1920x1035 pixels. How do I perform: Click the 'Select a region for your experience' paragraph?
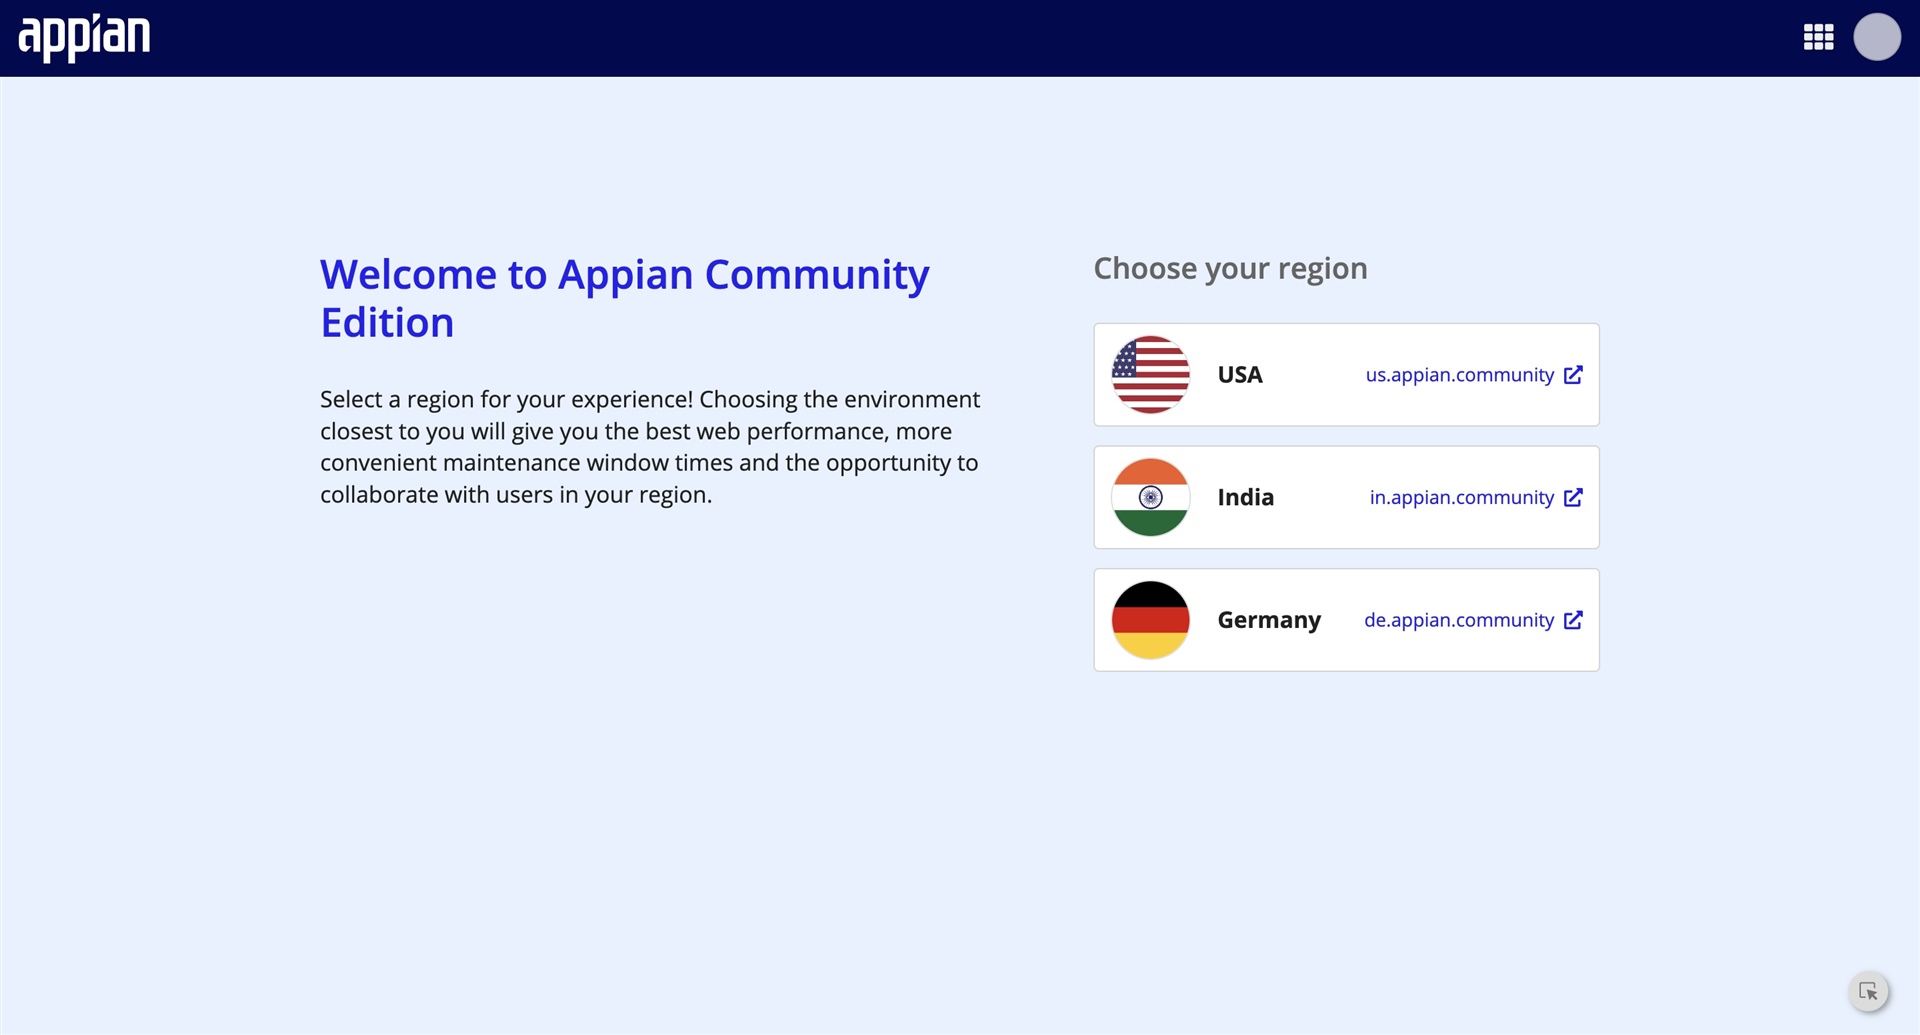pyautogui.click(x=650, y=447)
